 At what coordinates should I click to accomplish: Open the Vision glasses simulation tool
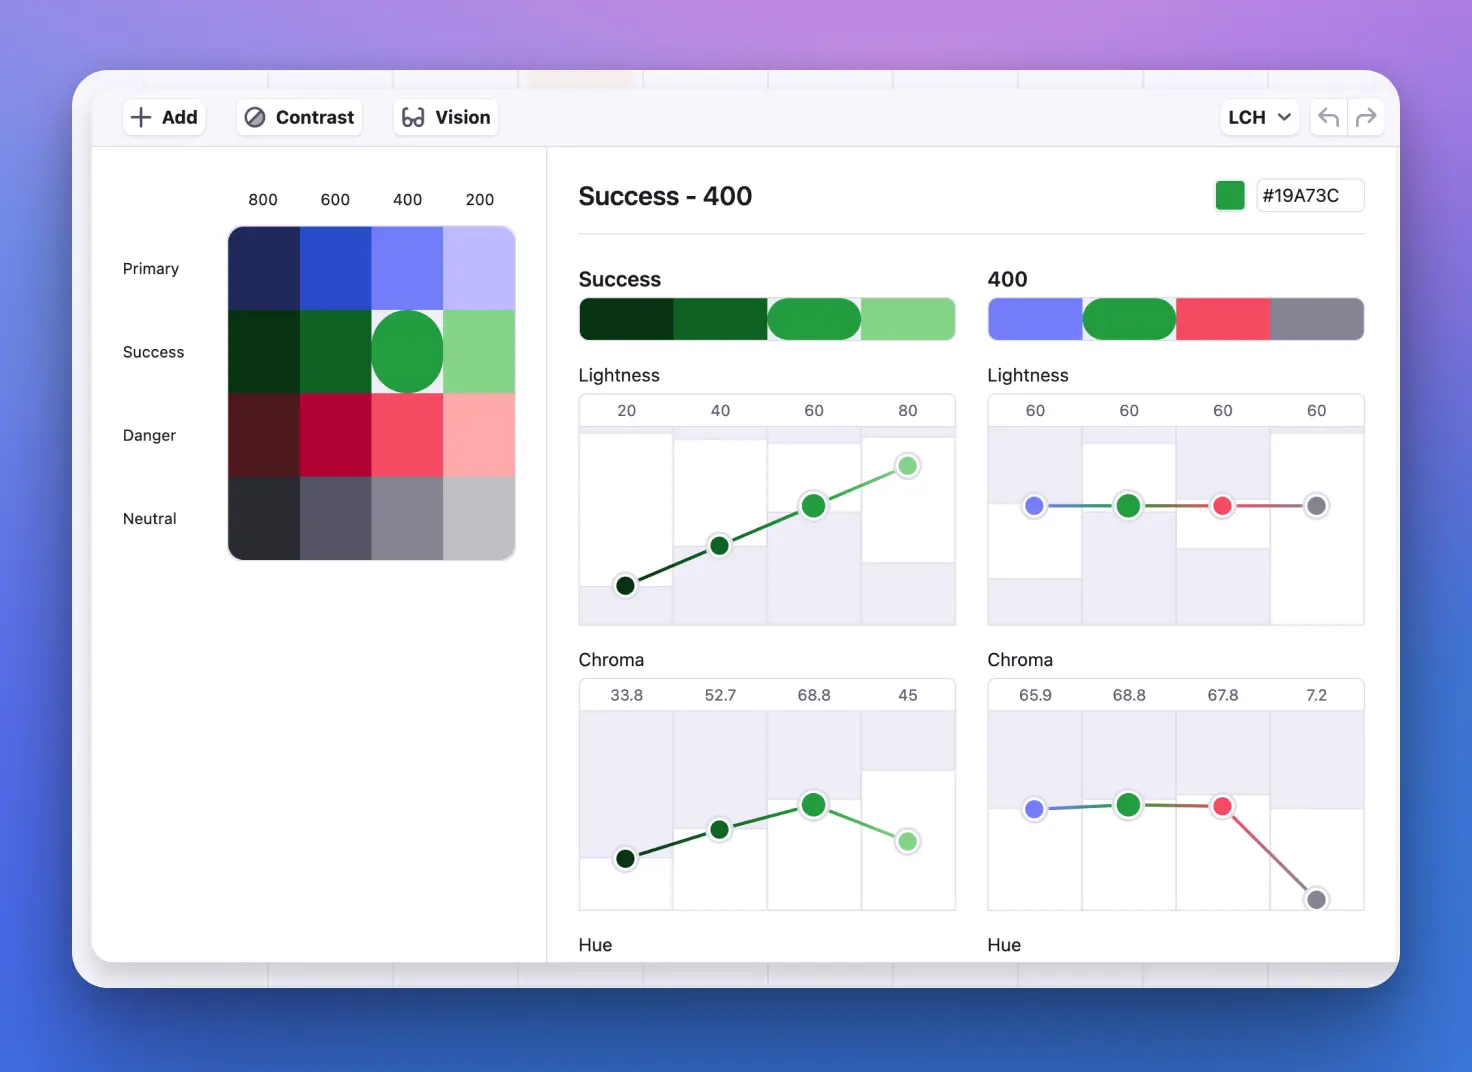point(446,118)
